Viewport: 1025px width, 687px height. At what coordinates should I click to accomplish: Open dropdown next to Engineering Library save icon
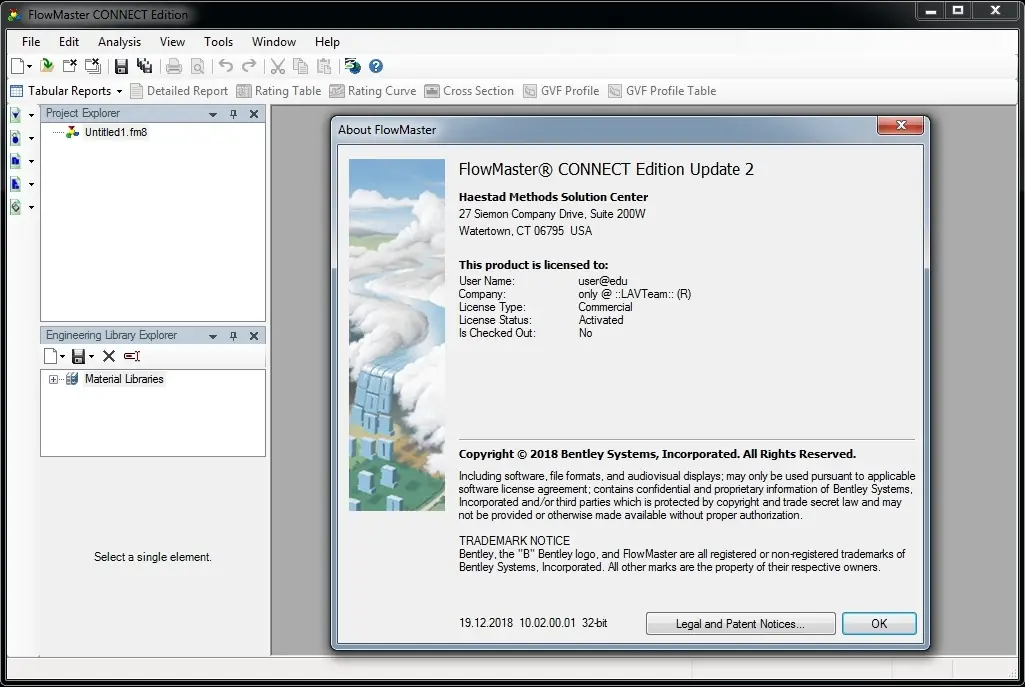91,357
